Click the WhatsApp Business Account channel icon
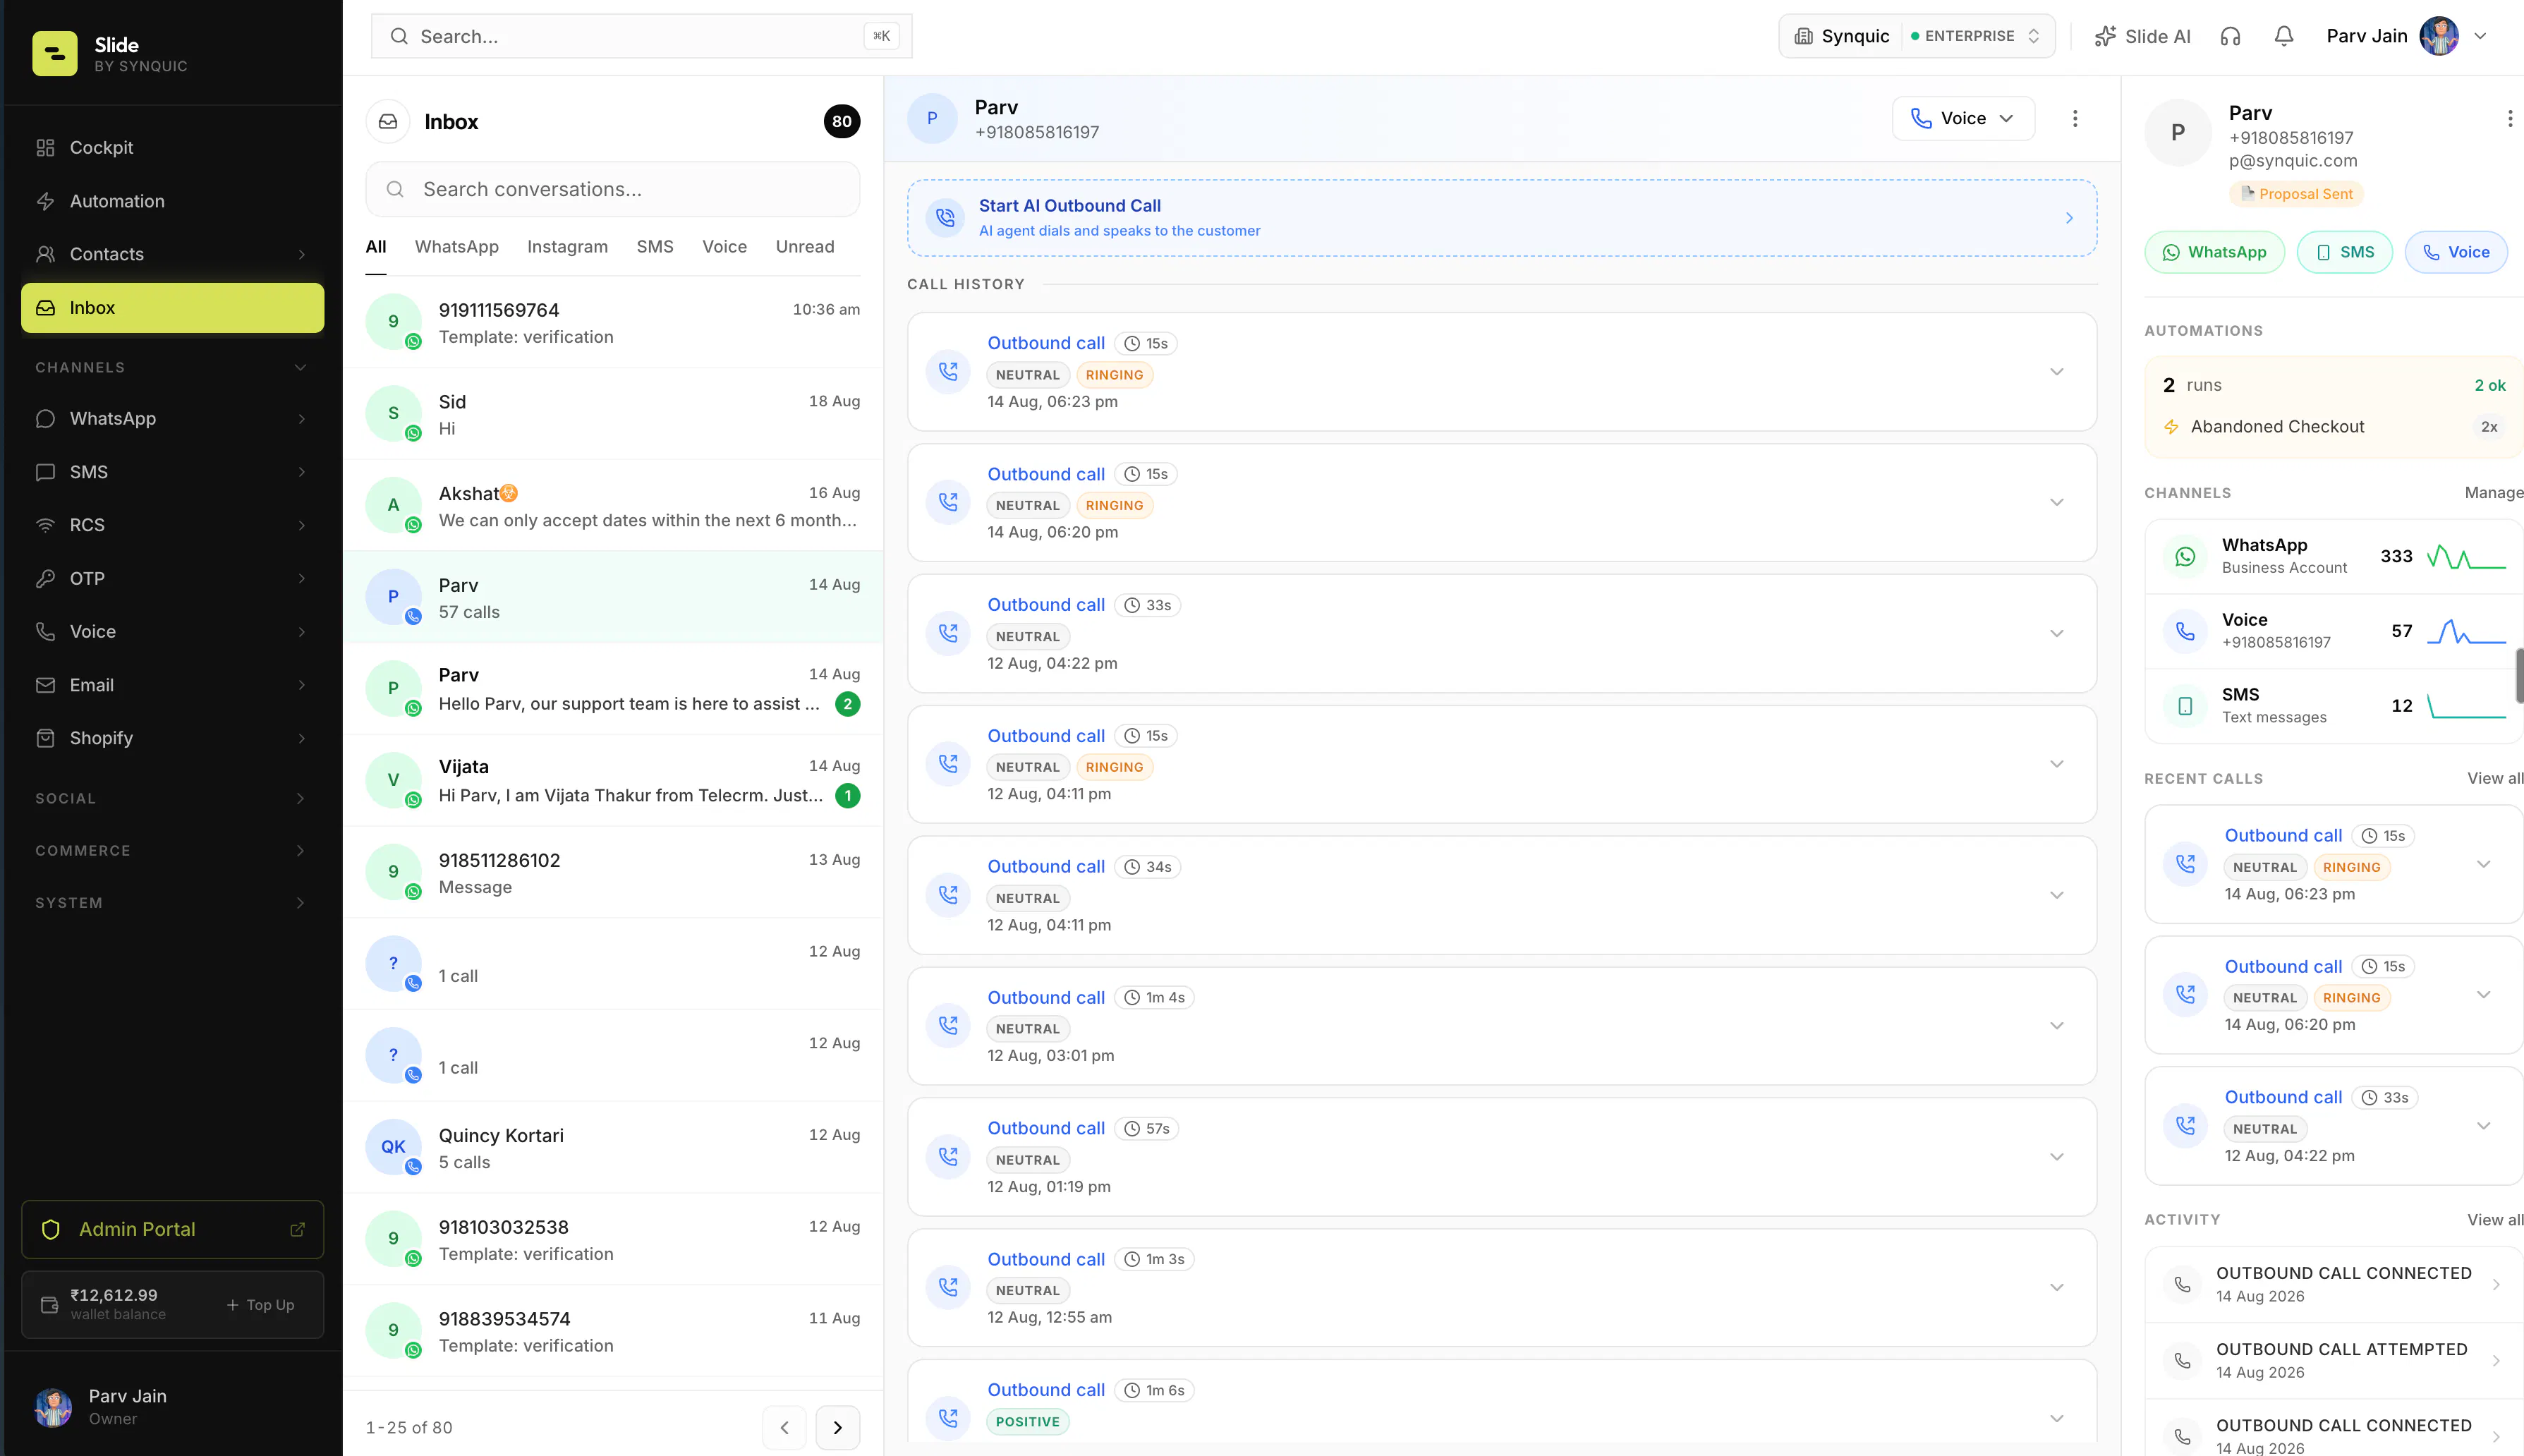Screen dimensions: 2524x1456 pos(2185,556)
